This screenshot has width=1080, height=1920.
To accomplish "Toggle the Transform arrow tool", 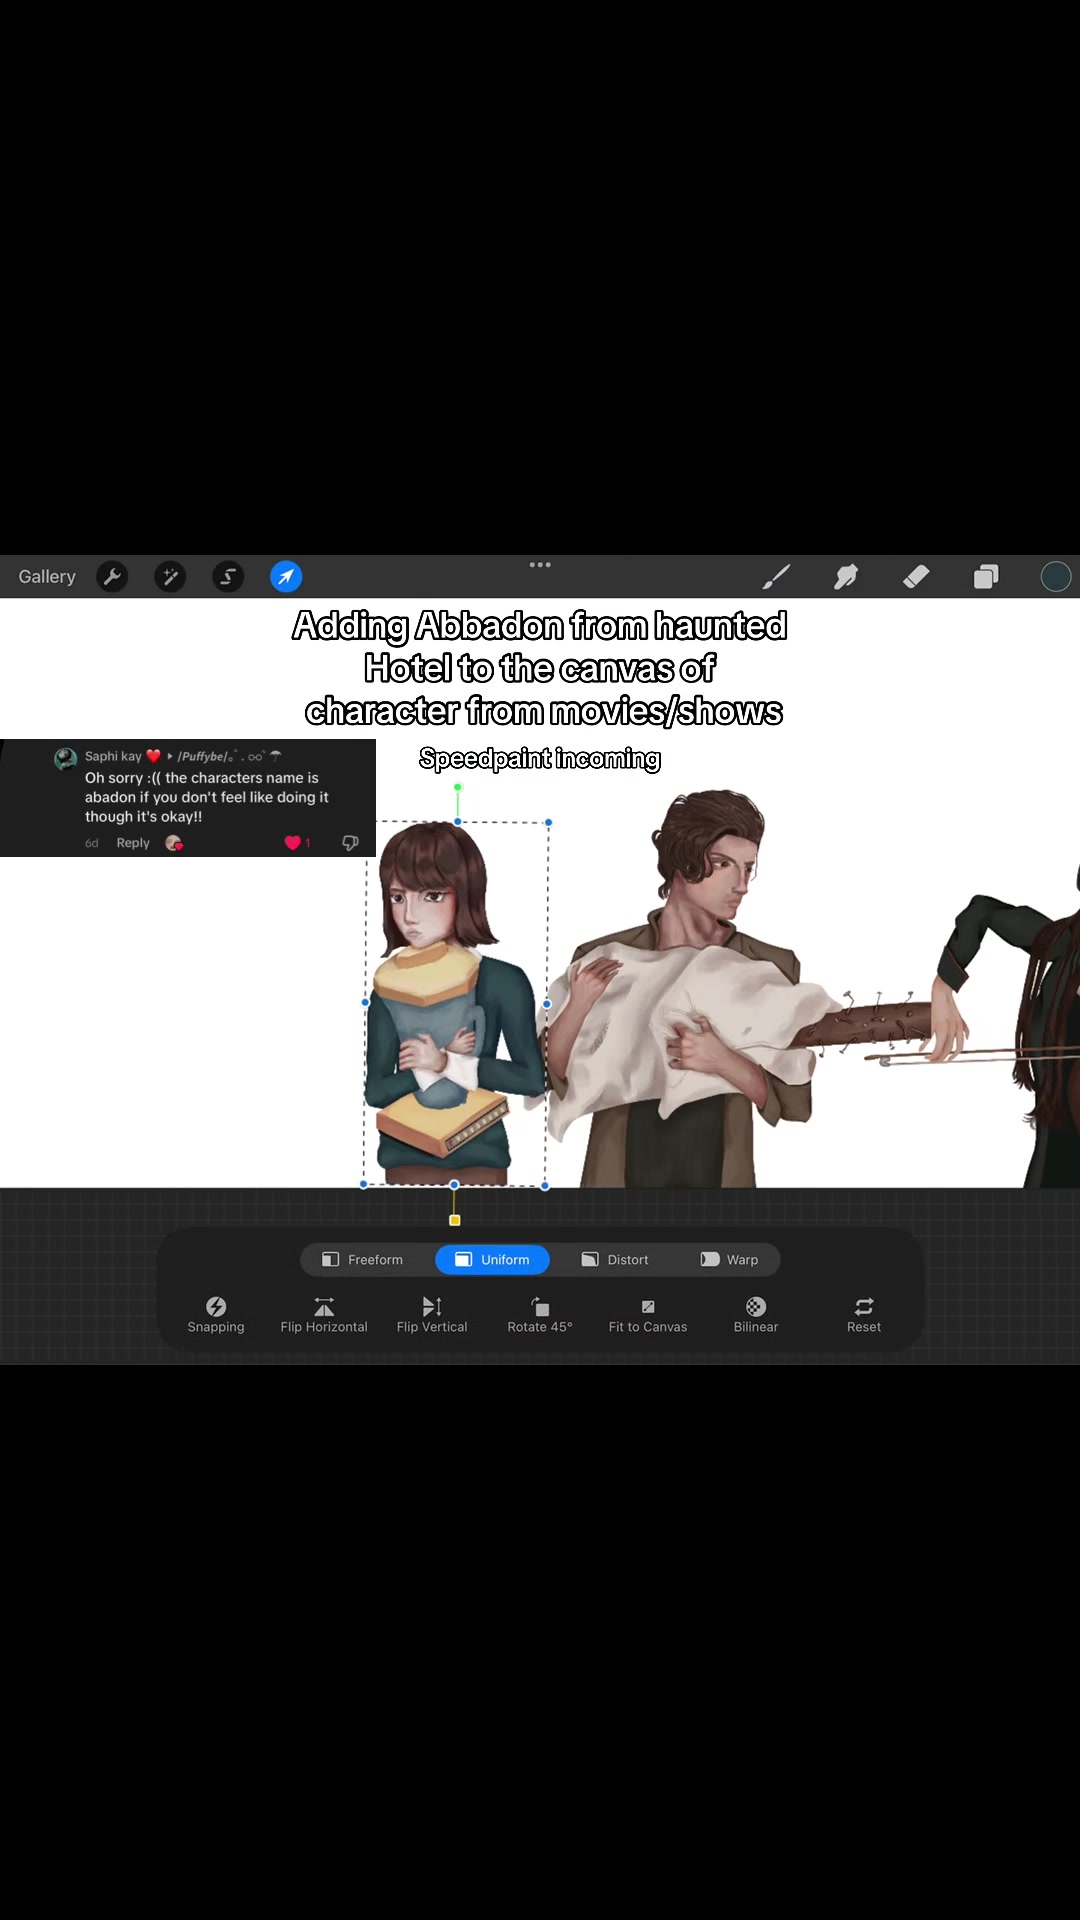I will click(286, 577).
